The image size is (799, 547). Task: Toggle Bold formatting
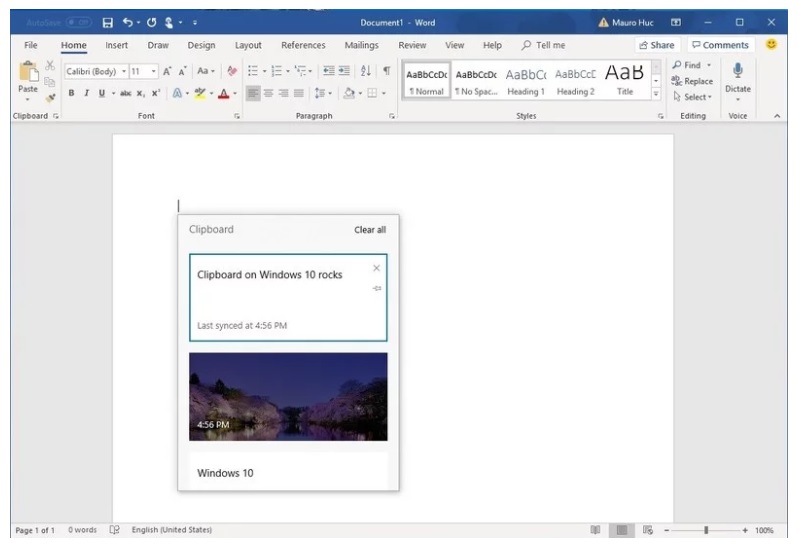click(71, 93)
